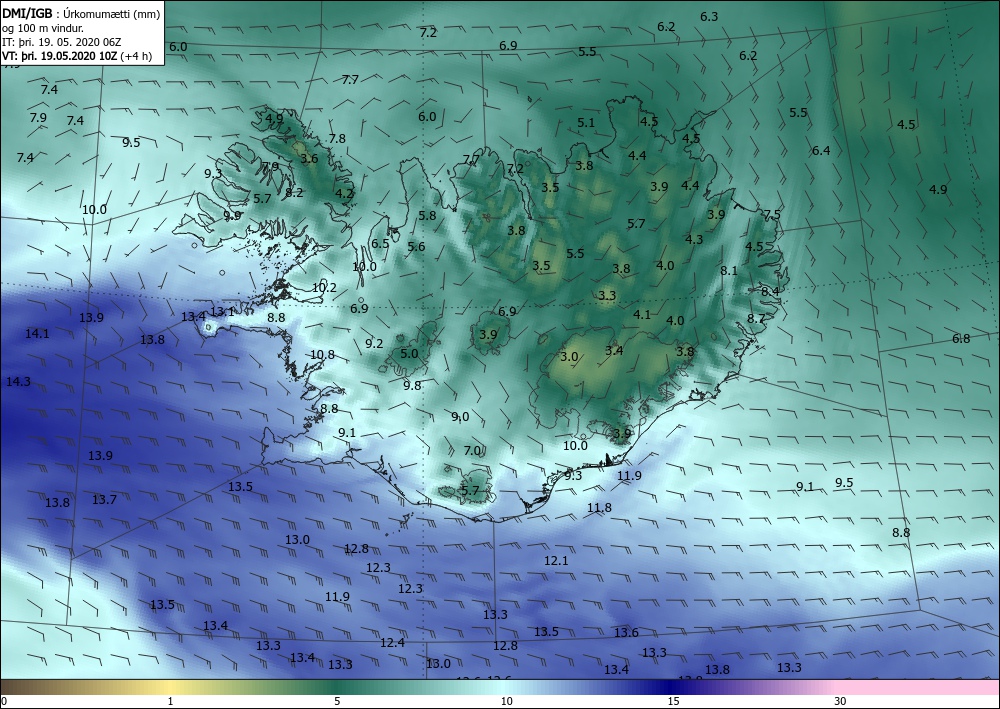The height and width of the screenshot is (709, 1000).
Task: Click the 4.2 value on the map
Action: tap(344, 193)
